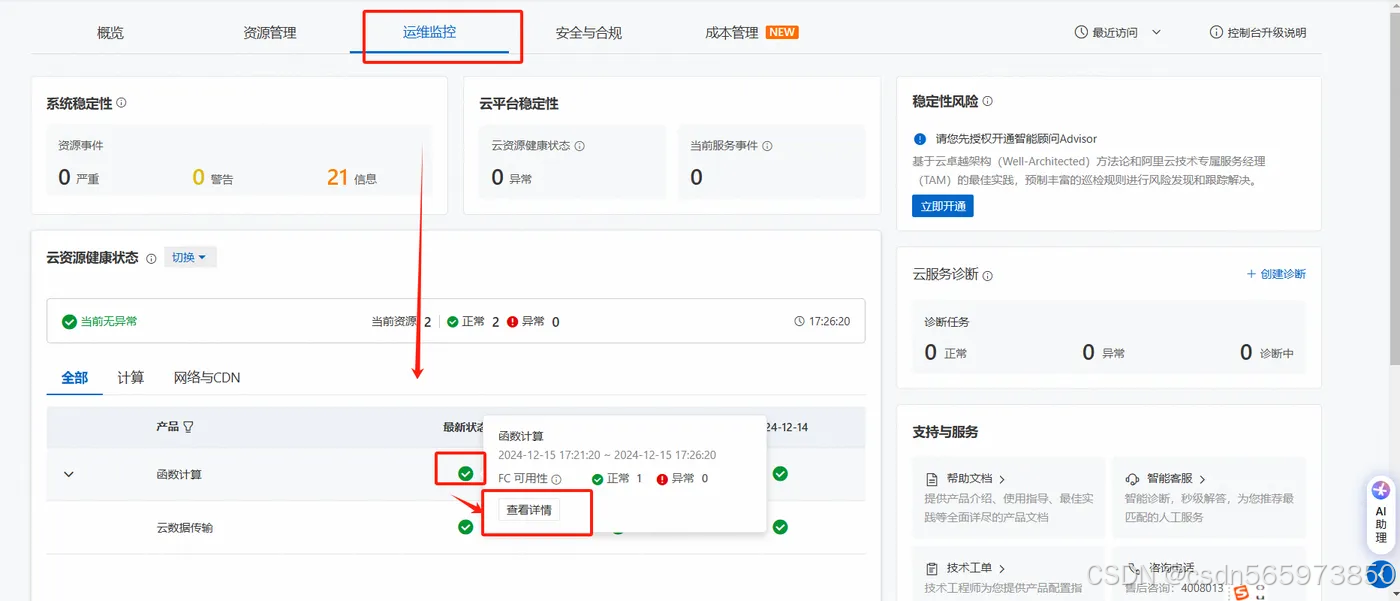Click the info icon on 控制台升级说明
The height and width of the screenshot is (601, 1400).
(x=1216, y=32)
